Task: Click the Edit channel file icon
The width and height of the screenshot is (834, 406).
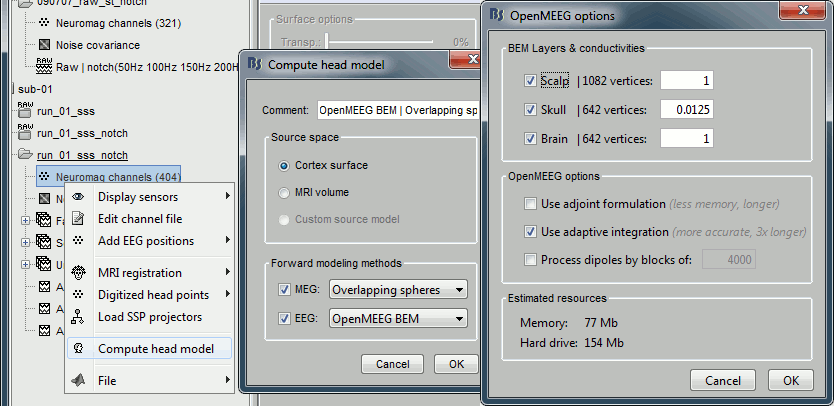Action: tap(78, 219)
